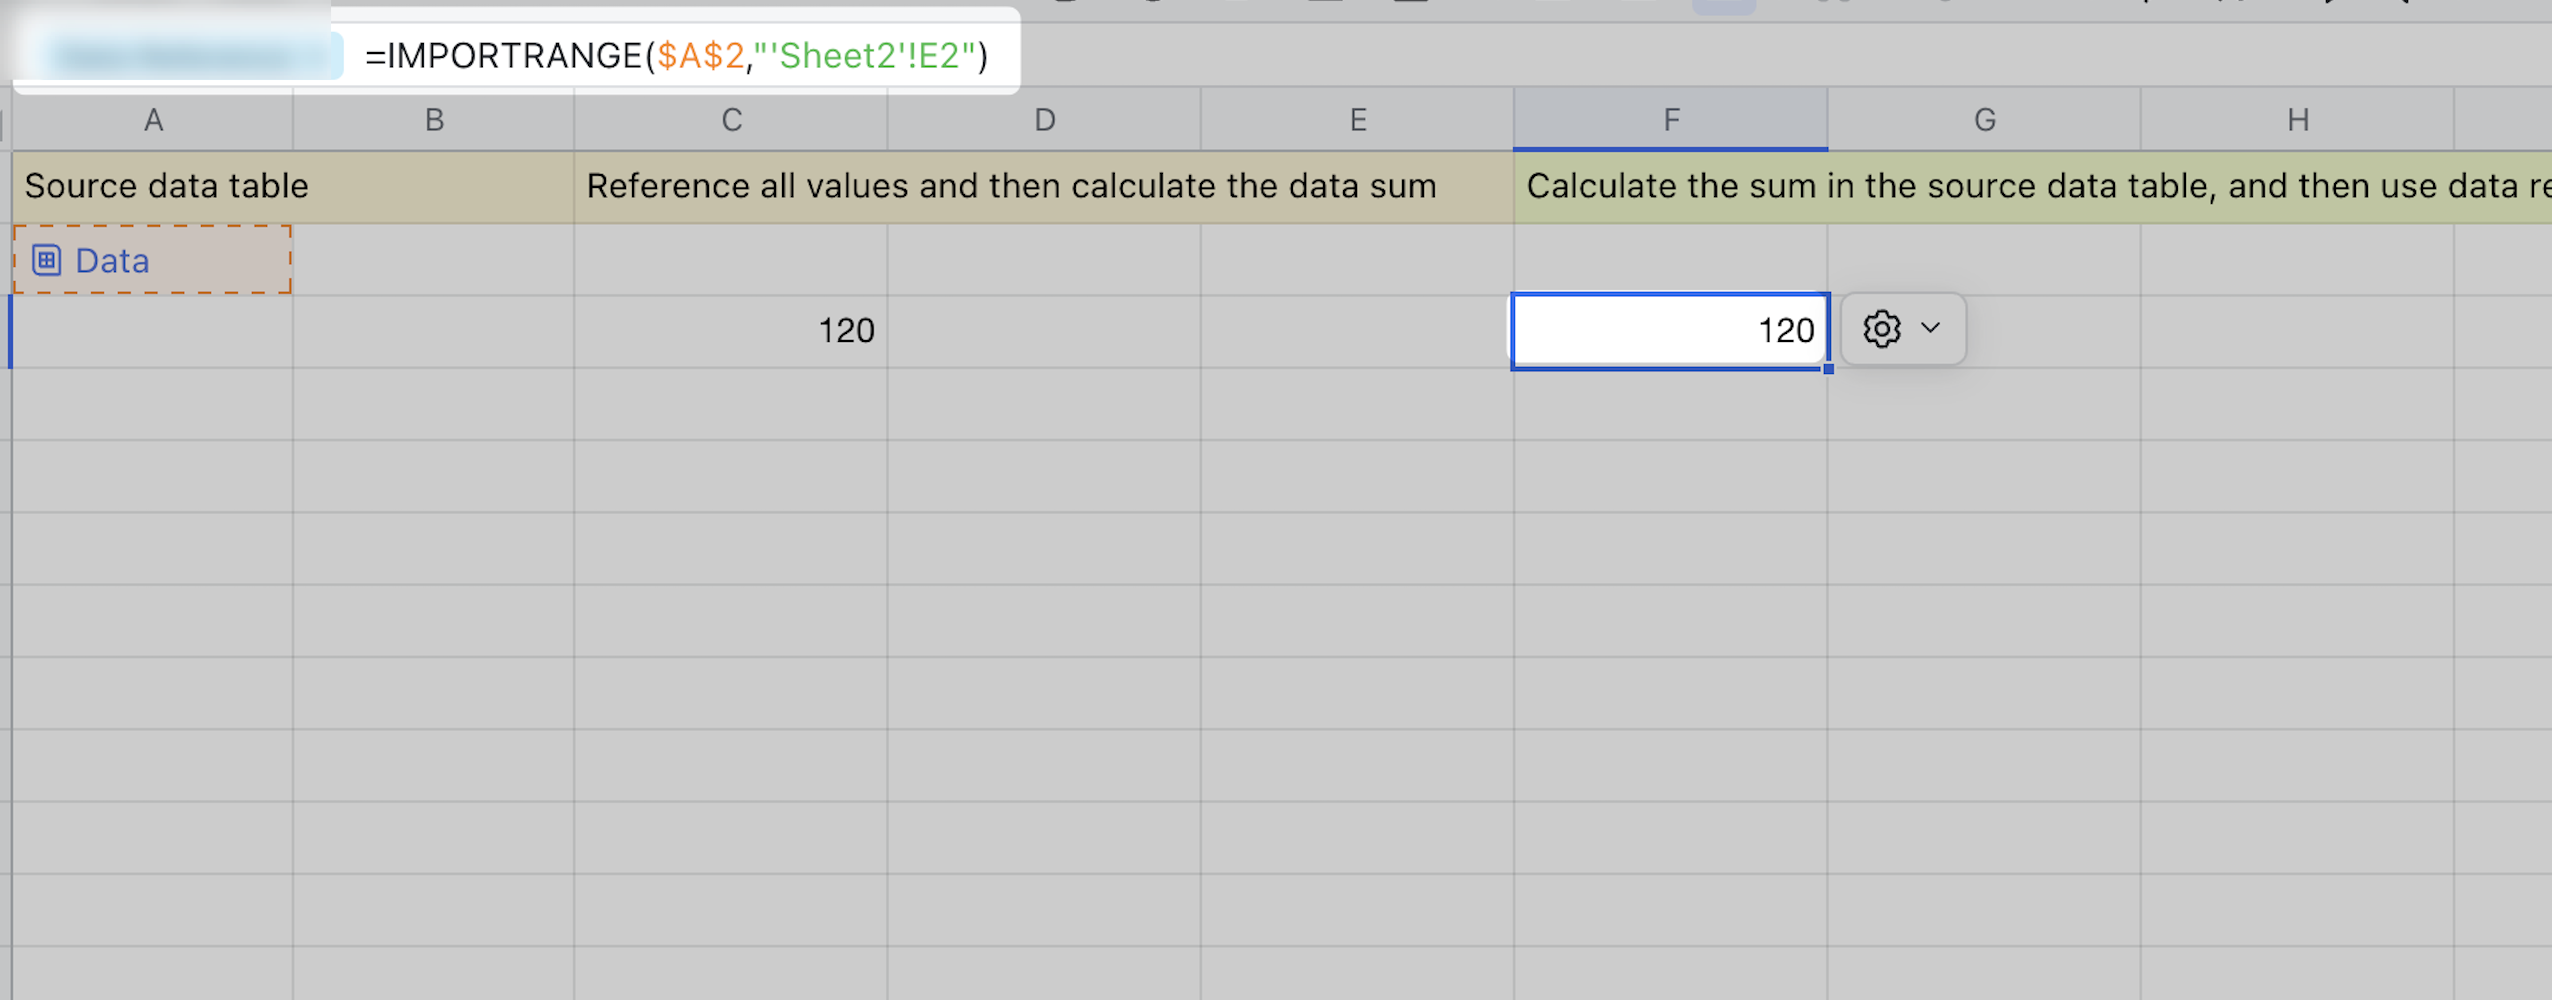Select the column E header
The image size is (2552, 1000).
point(1357,120)
